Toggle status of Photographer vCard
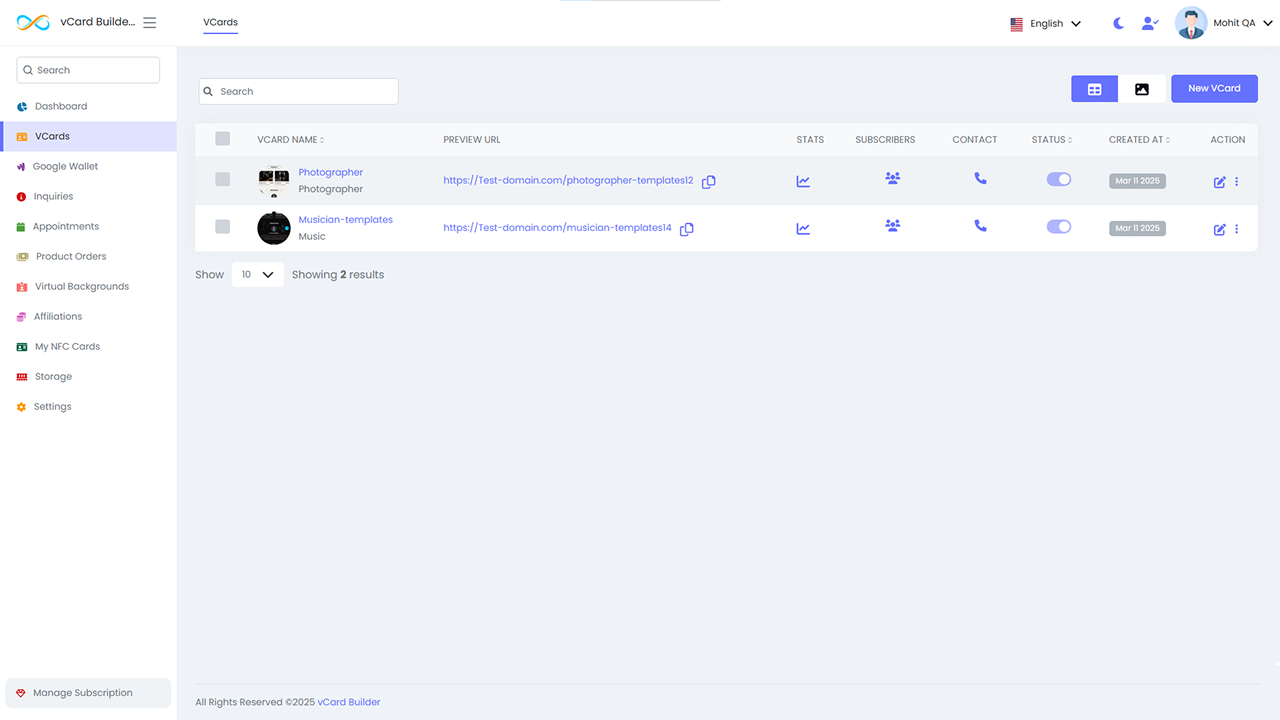 (x=1058, y=179)
